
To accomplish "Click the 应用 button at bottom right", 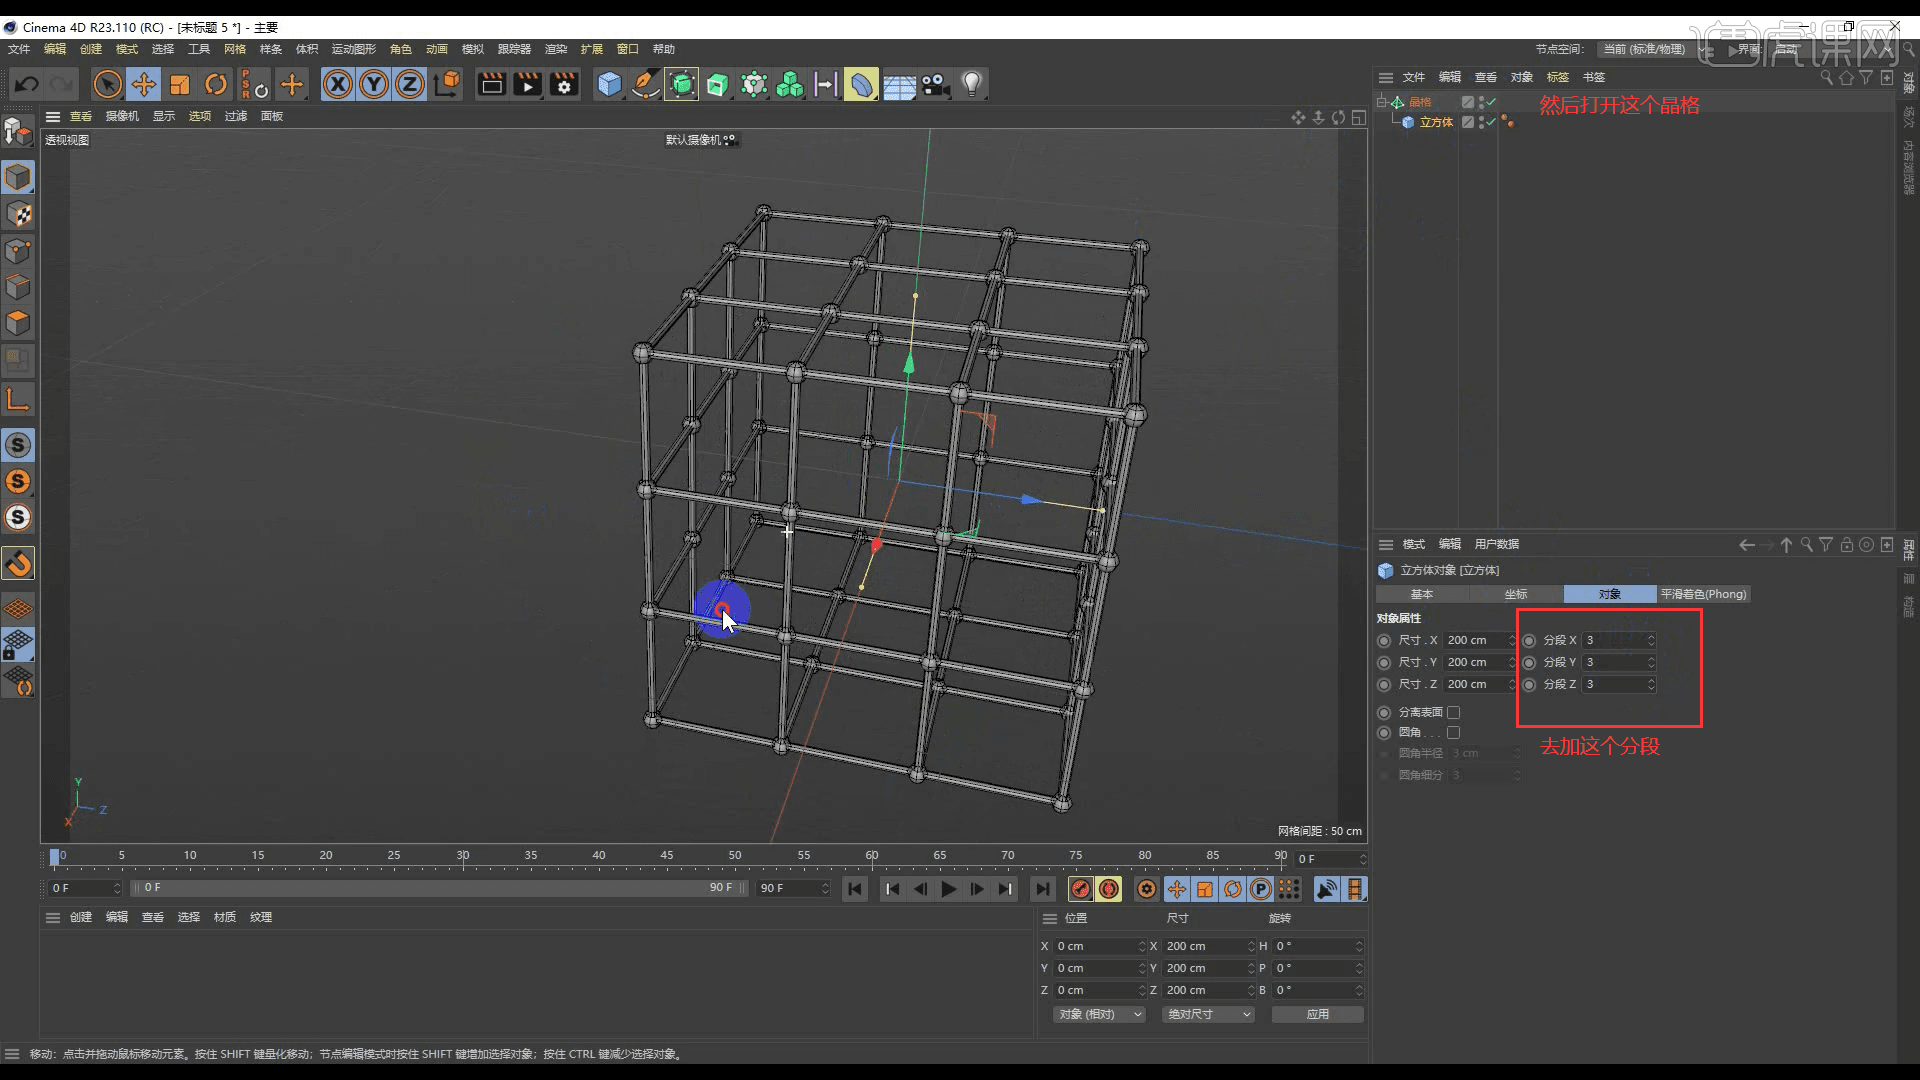I will click(1318, 1014).
